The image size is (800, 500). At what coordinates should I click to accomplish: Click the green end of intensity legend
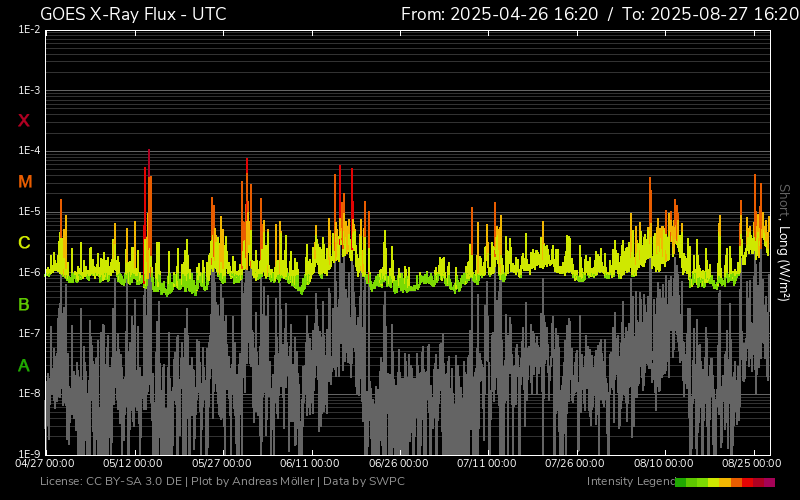pos(682,482)
